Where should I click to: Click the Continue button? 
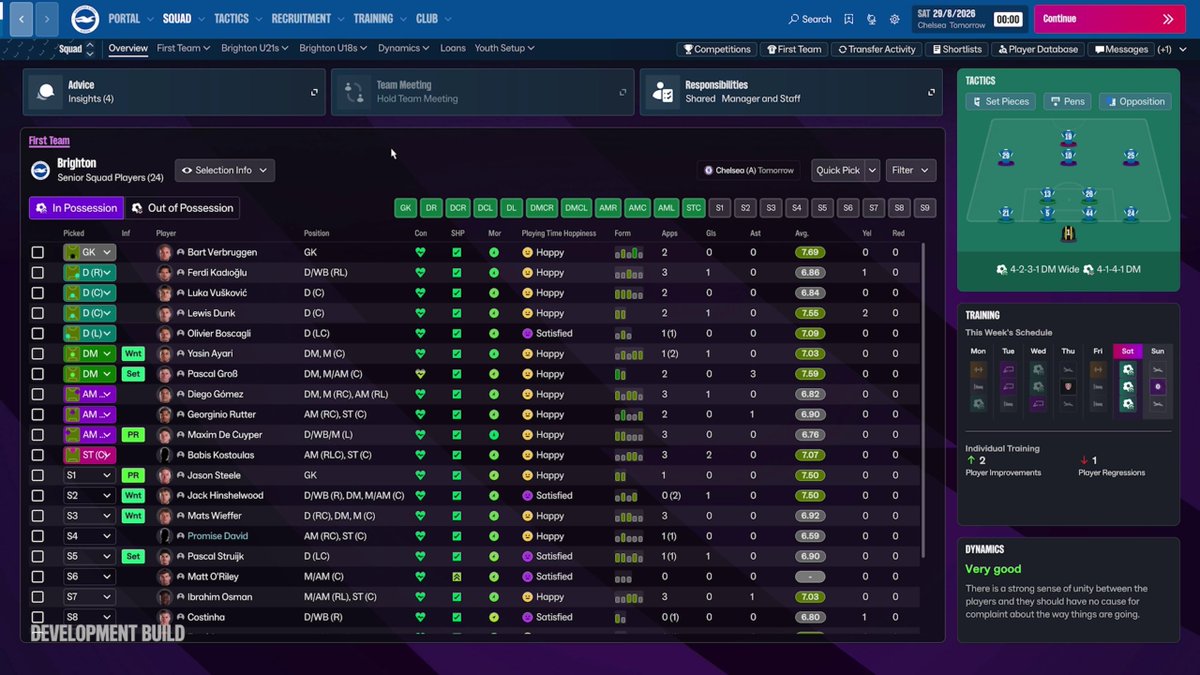(x=1108, y=19)
